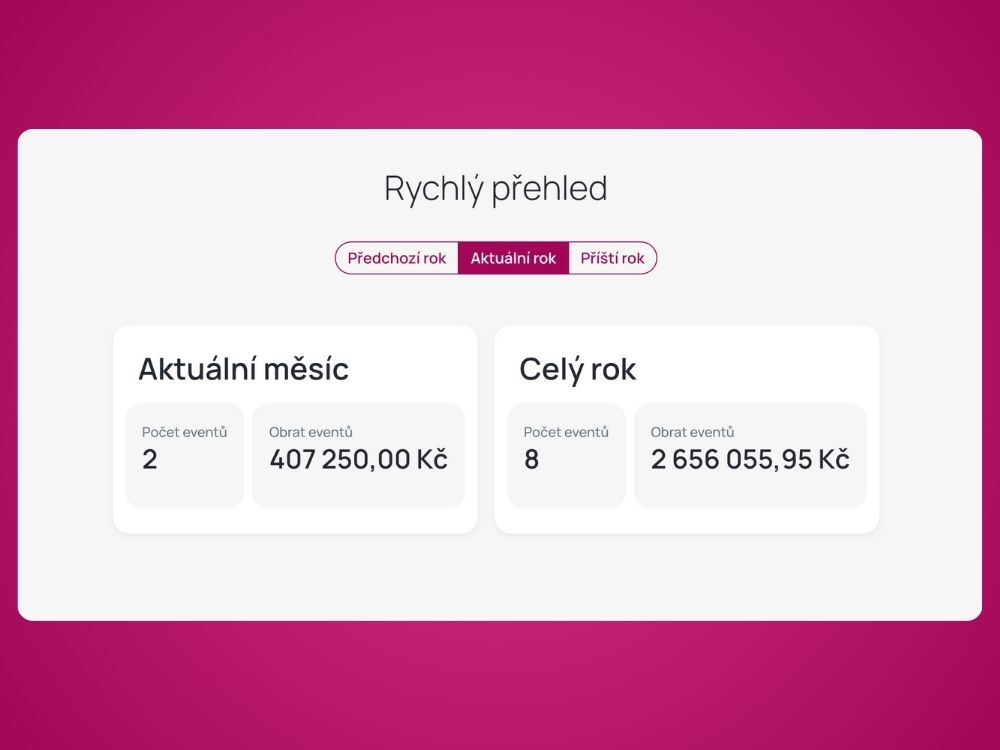Open Počet eventů tile in Aktuální měsíc
Screen dimensions: 1000x750
click(x=185, y=455)
